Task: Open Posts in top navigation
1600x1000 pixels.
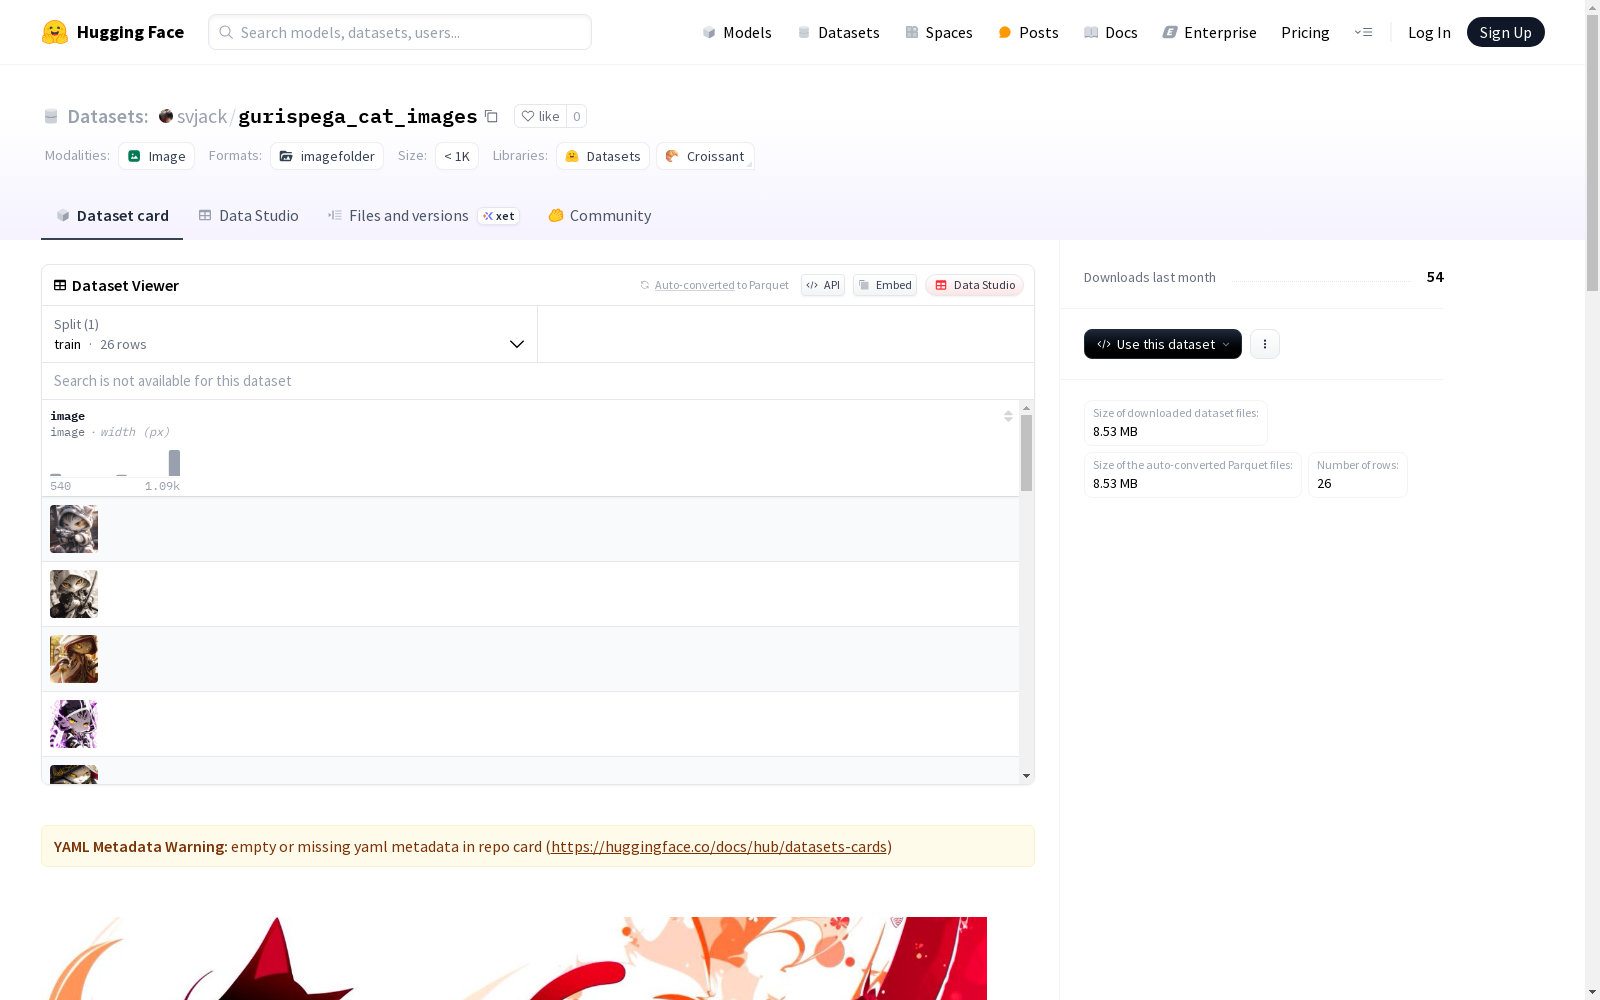Action: pos(1028,32)
